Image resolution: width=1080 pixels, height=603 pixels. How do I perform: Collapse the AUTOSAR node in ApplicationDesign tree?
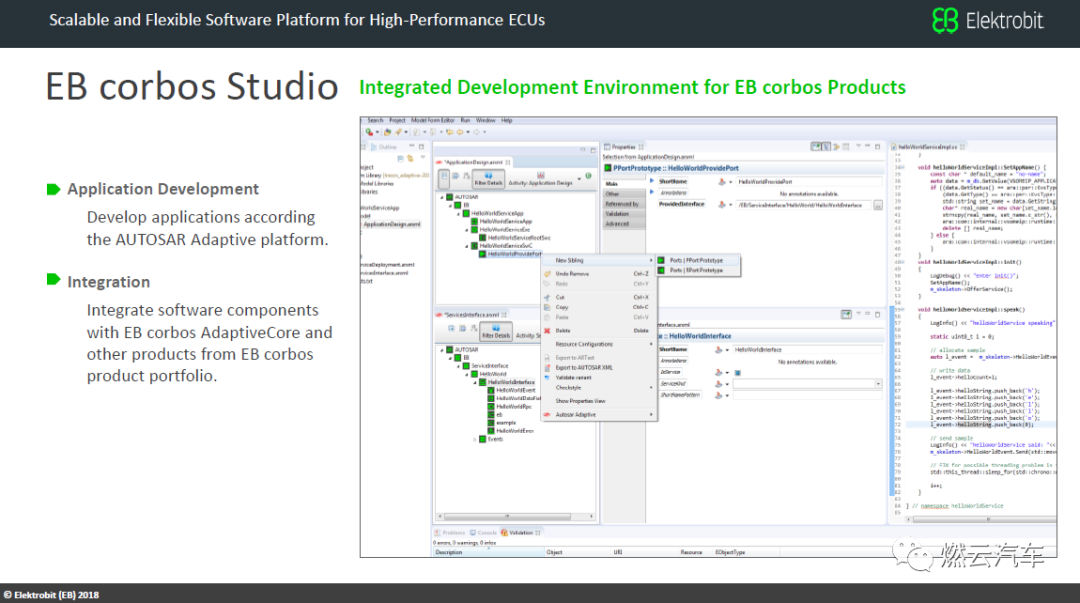point(442,197)
